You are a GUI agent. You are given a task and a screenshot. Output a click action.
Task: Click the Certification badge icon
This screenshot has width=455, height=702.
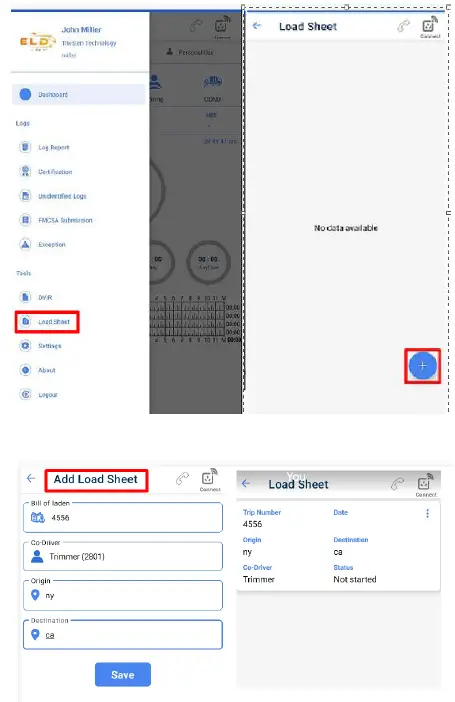tap(26, 171)
